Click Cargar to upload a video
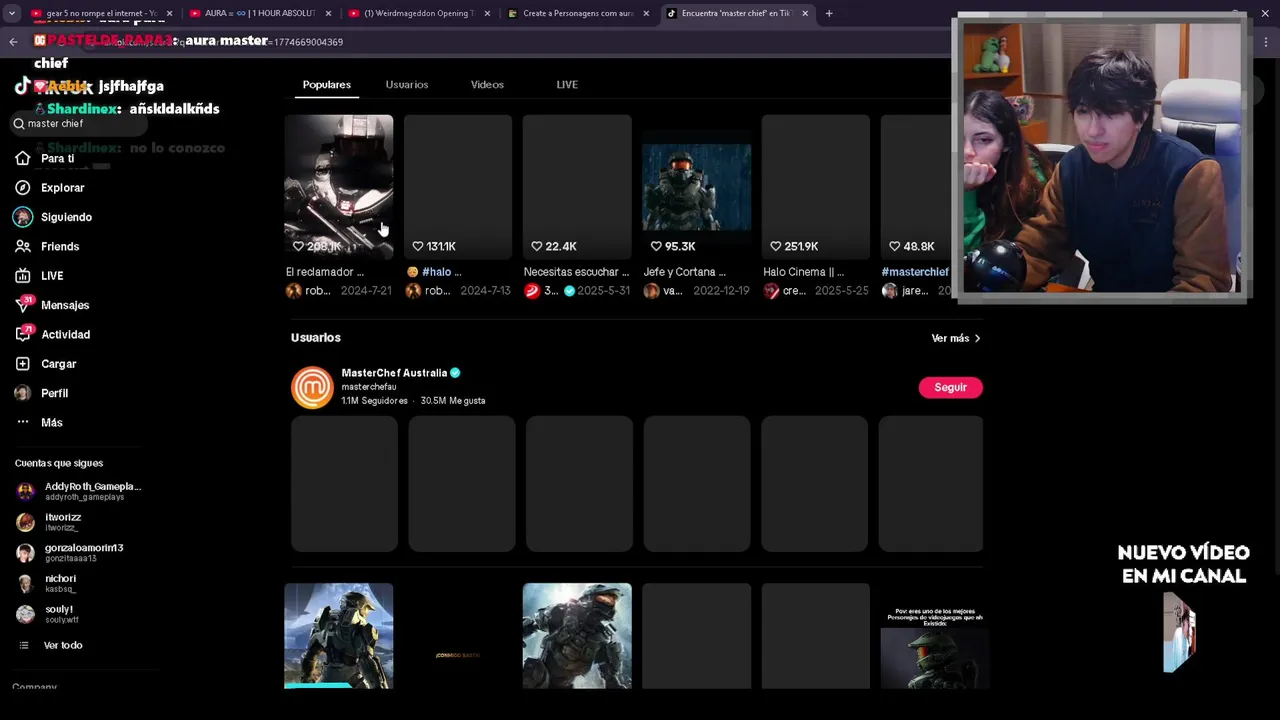Viewport: 1280px width, 720px height. [x=46, y=364]
